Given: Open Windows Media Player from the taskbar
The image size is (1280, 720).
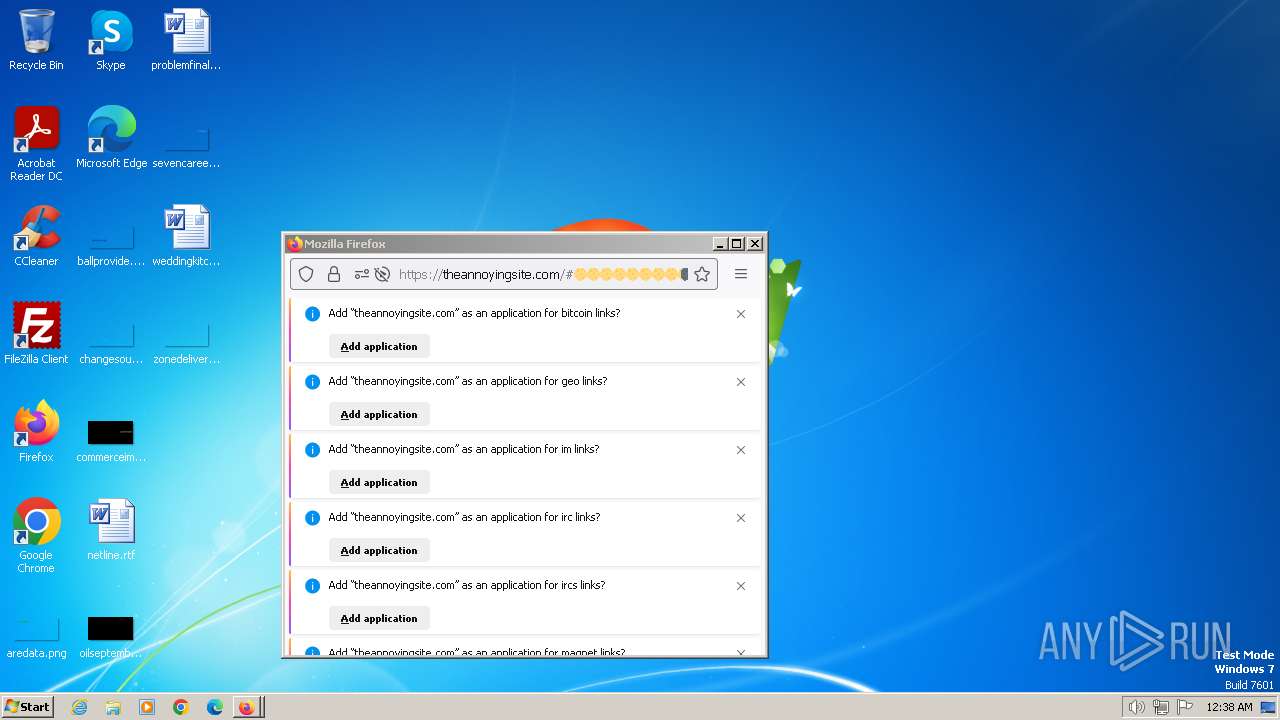Looking at the screenshot, I should [147, 707].
